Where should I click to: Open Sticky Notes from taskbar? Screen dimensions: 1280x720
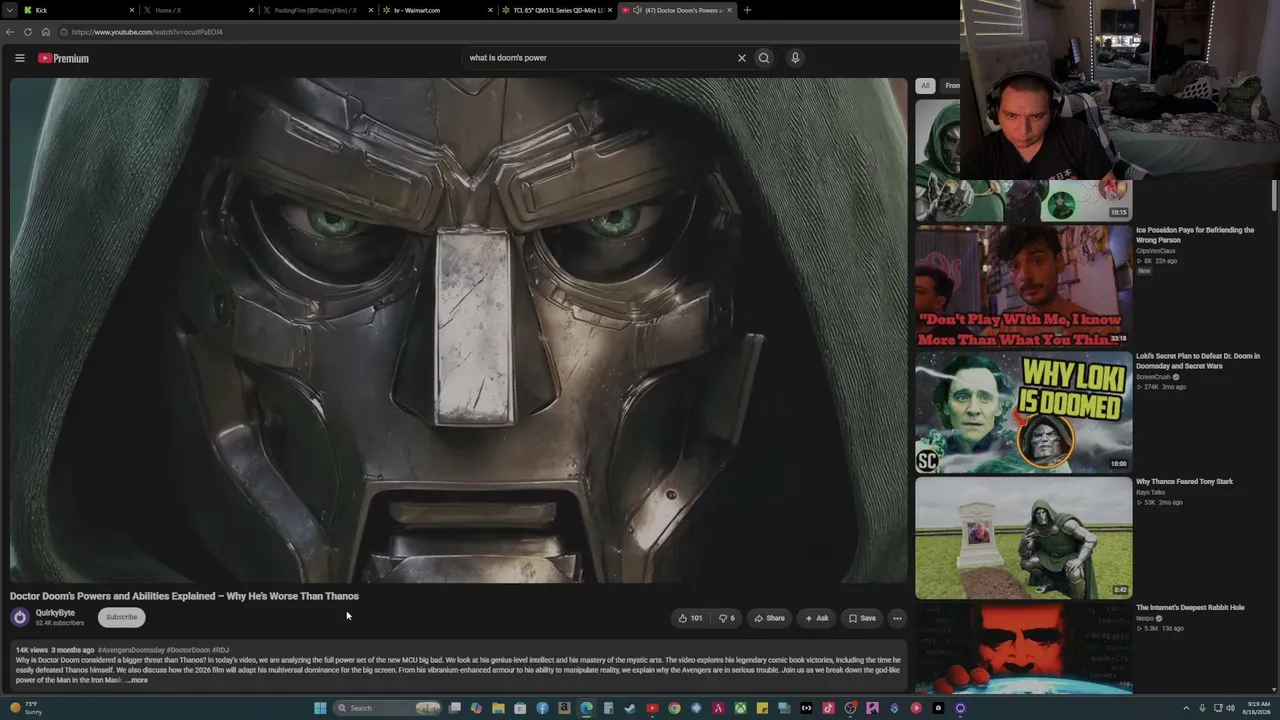762,708
